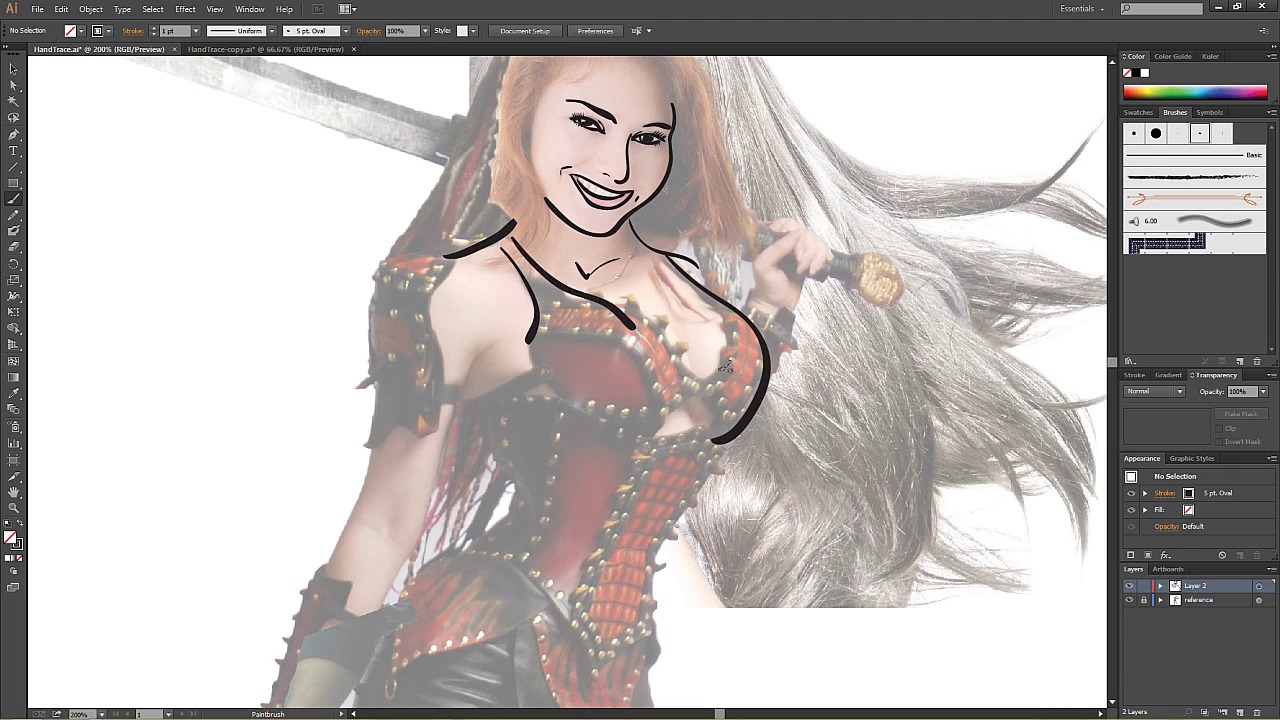Switch to the HandTrace-copy.ai document tab

(x=265, y=49)
